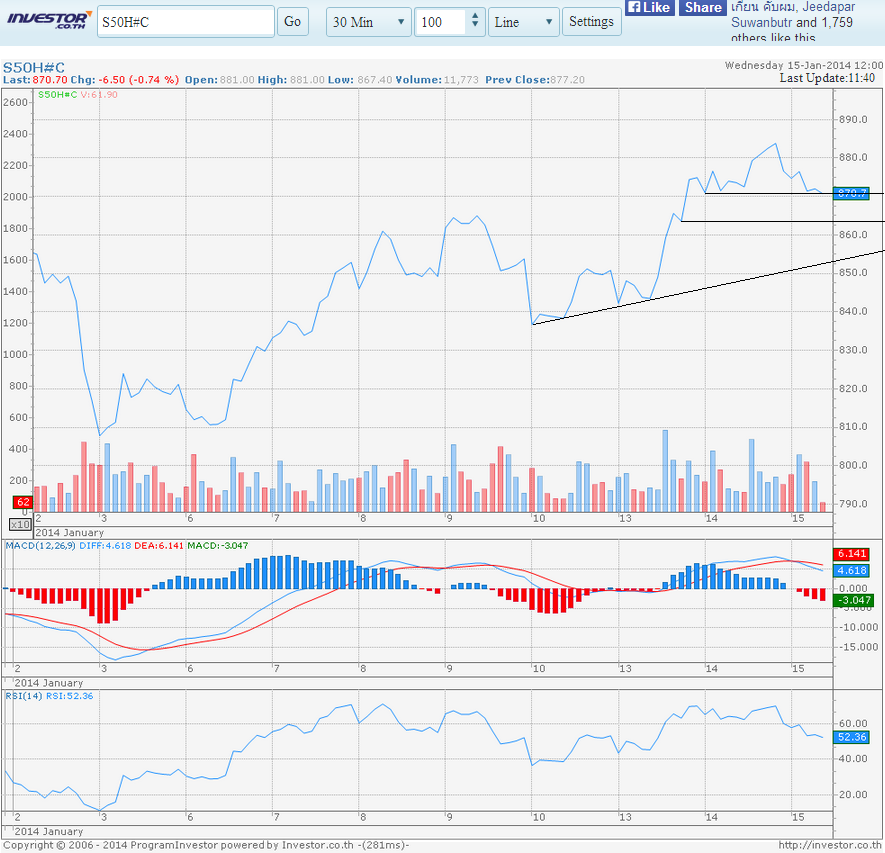Click the Prev Close: 877.20 text
This screenshot has height=853, width=885.
pyautogui.click(x=535, y=80)
